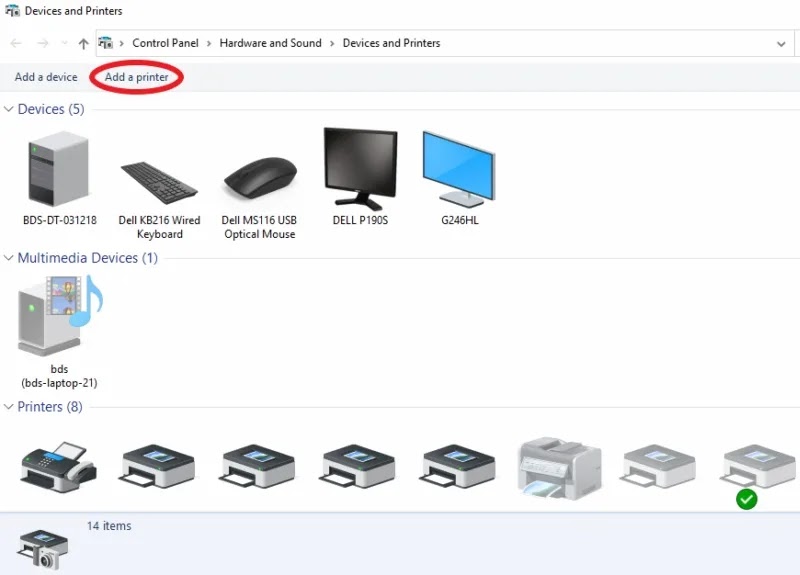This screenshot has width=800, height=575.
Task: Open the chevron before Control Panel in breadcrumb
Action: (121, 43)
